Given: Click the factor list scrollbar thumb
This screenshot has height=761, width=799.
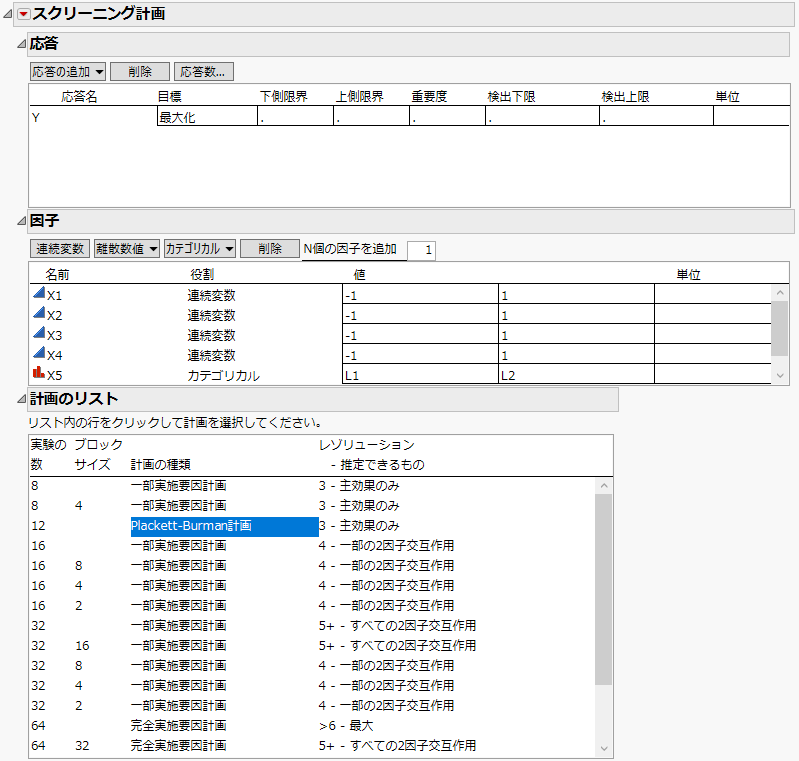Looking at the screenshot, I should [x=779, y=328].
